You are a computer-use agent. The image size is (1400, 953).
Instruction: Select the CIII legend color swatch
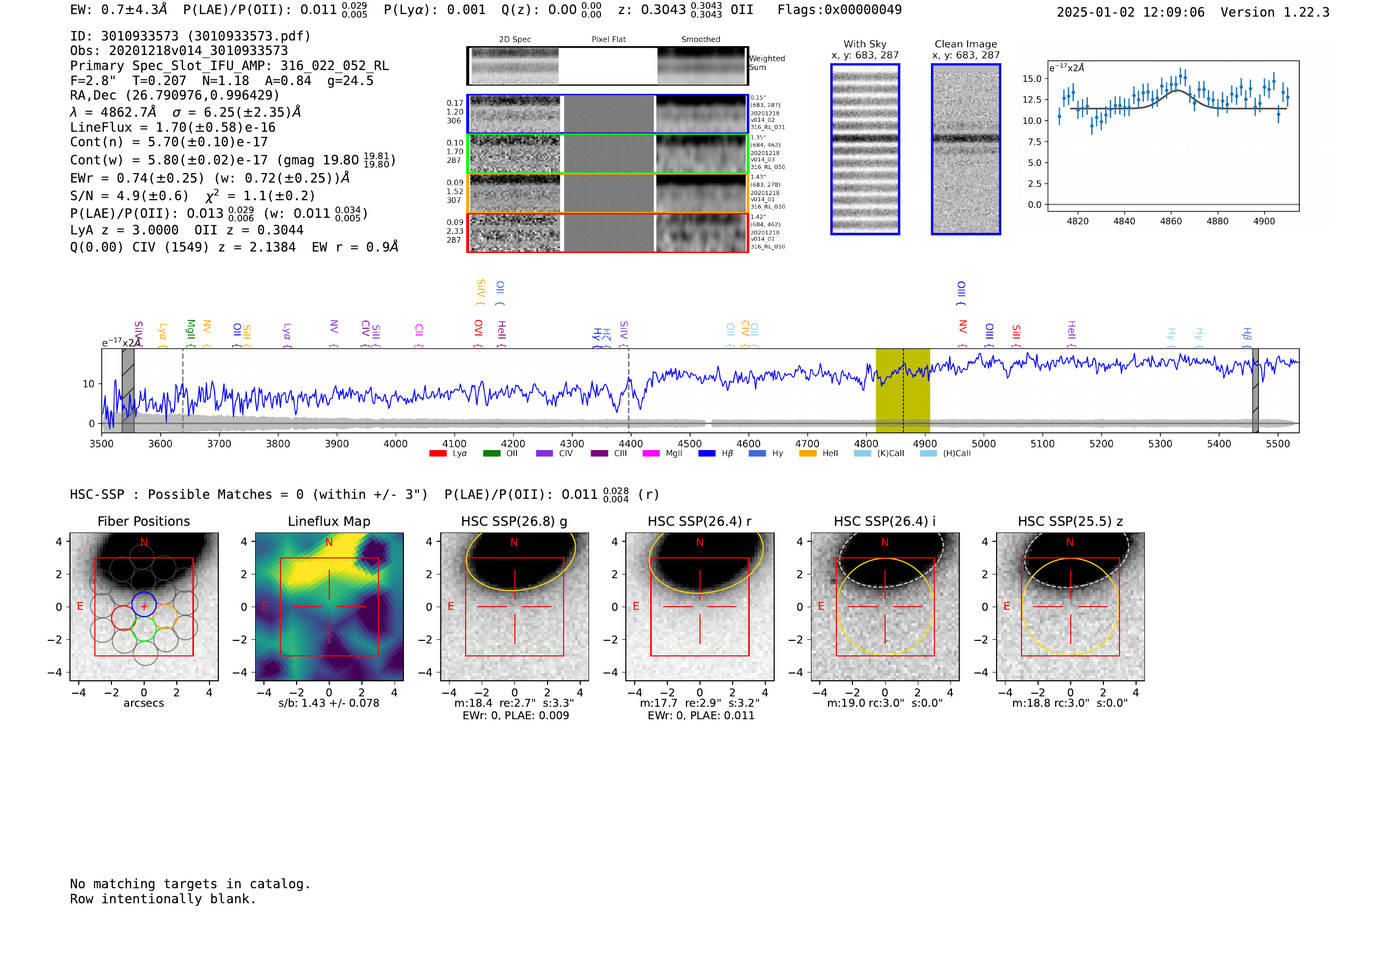tap(599, 454)
